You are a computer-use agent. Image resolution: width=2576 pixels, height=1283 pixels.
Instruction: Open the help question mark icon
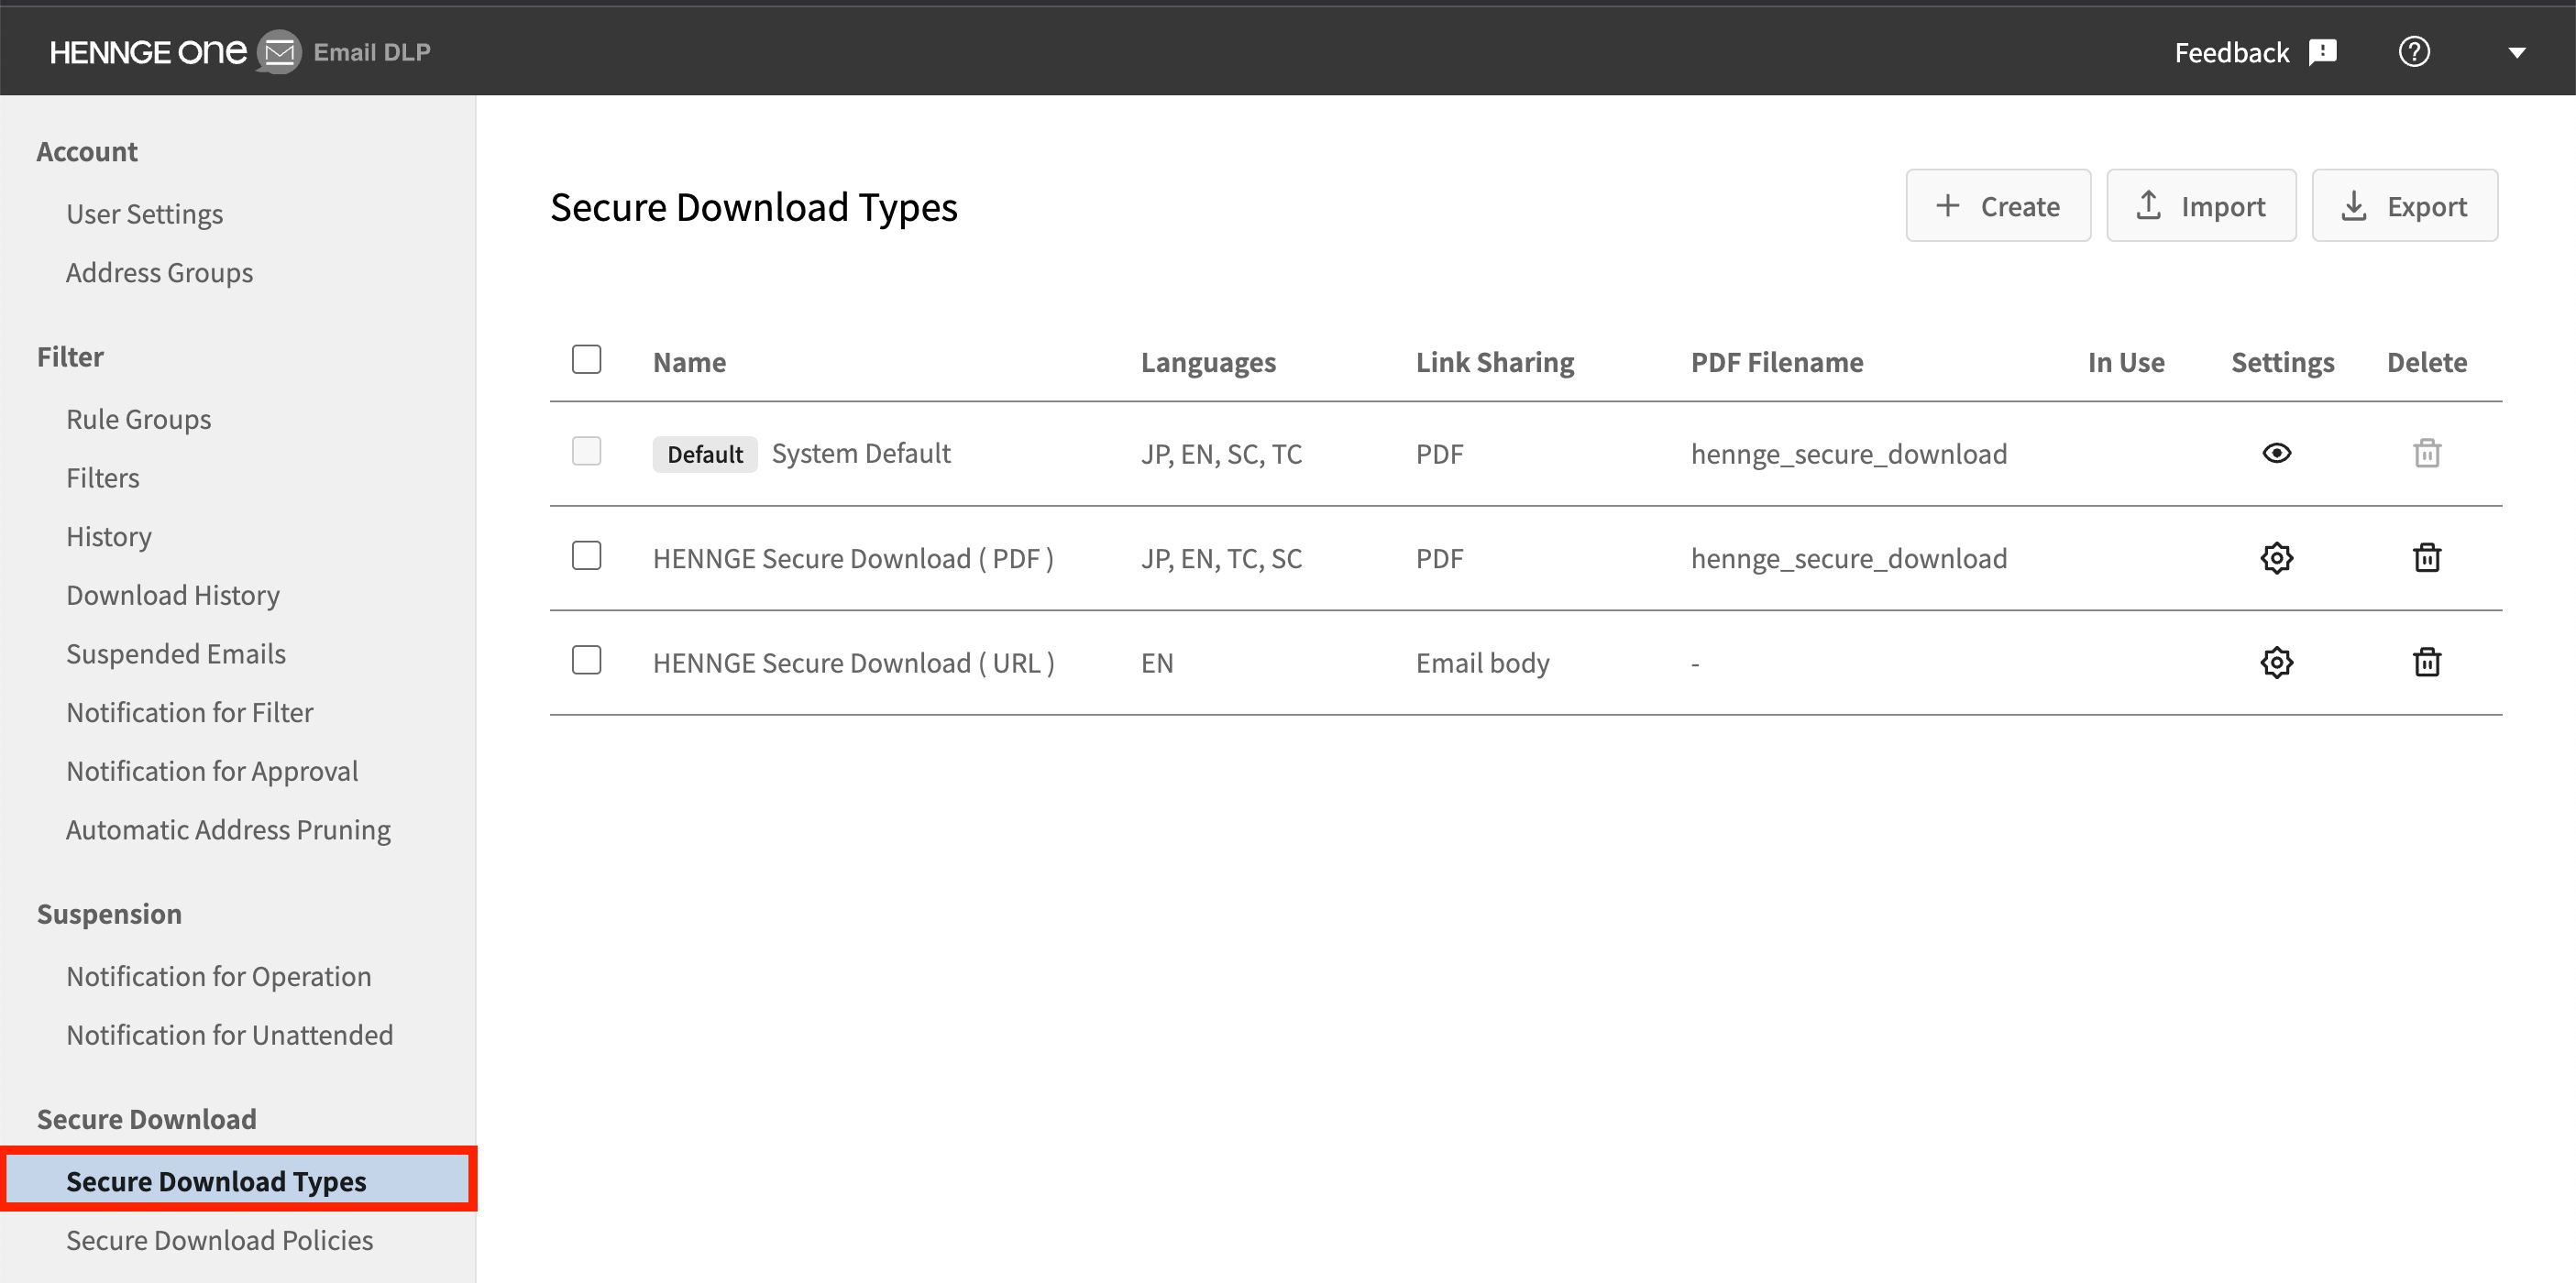point(2414,52)
